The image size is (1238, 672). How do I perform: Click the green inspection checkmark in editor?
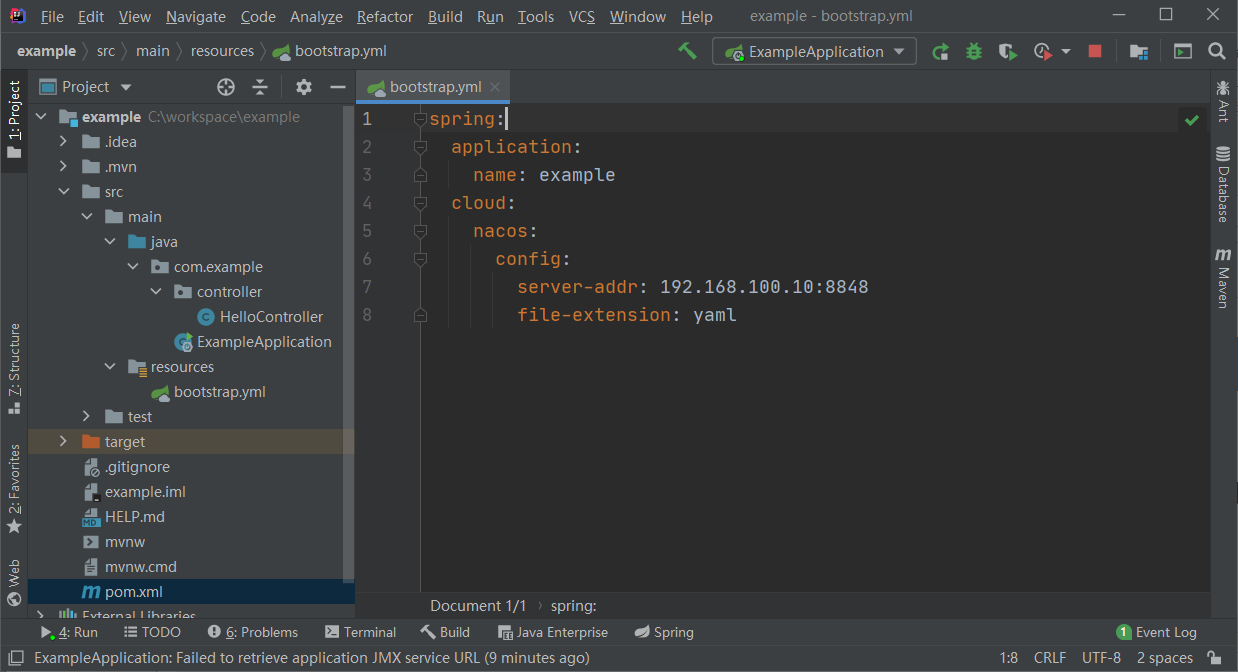[1191, 120]
